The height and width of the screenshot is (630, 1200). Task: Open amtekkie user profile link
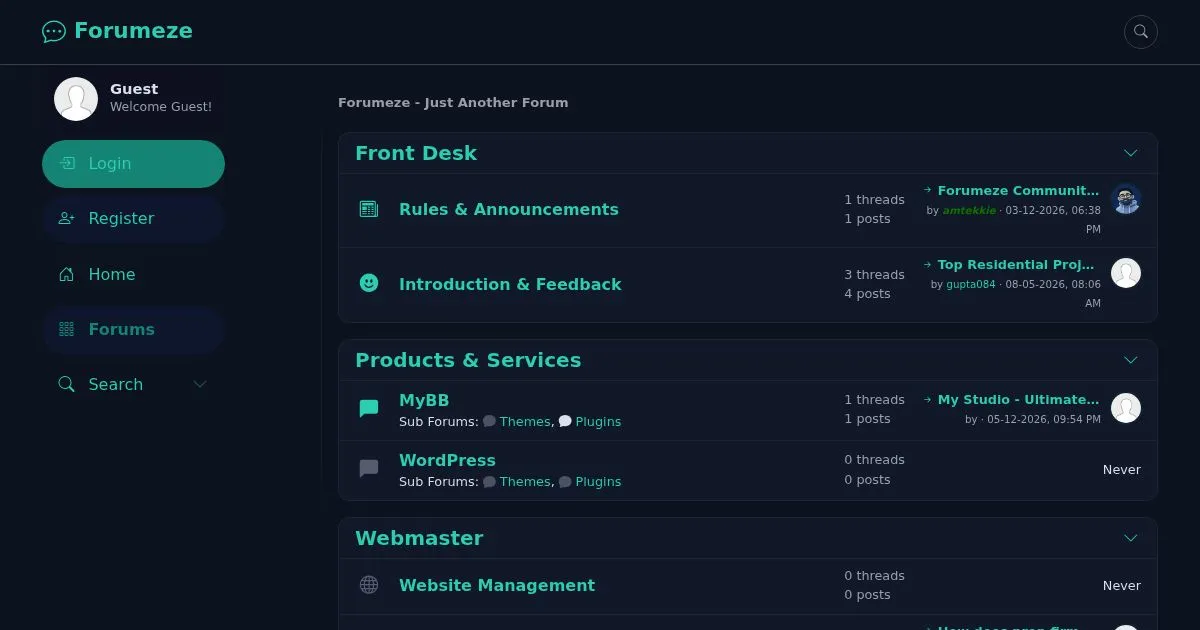[969, 211]
